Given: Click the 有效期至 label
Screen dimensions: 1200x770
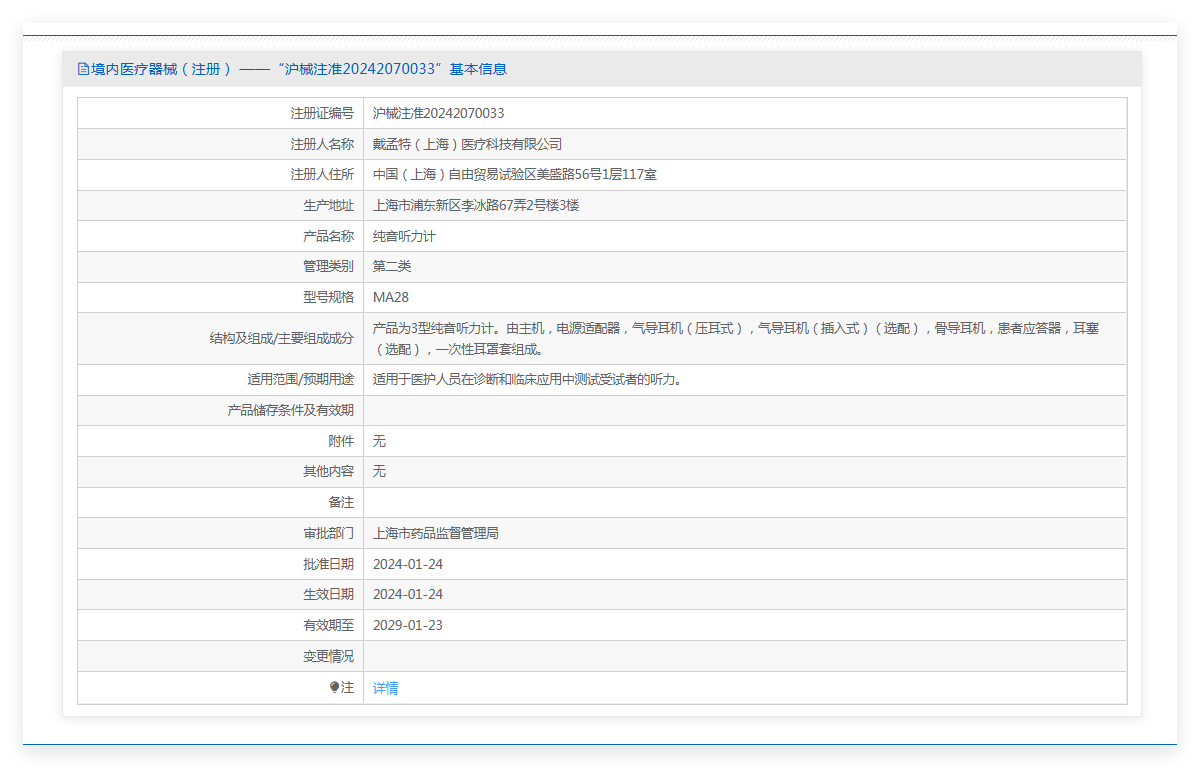Looking at the screenshot, I should (x=328, y=625).
